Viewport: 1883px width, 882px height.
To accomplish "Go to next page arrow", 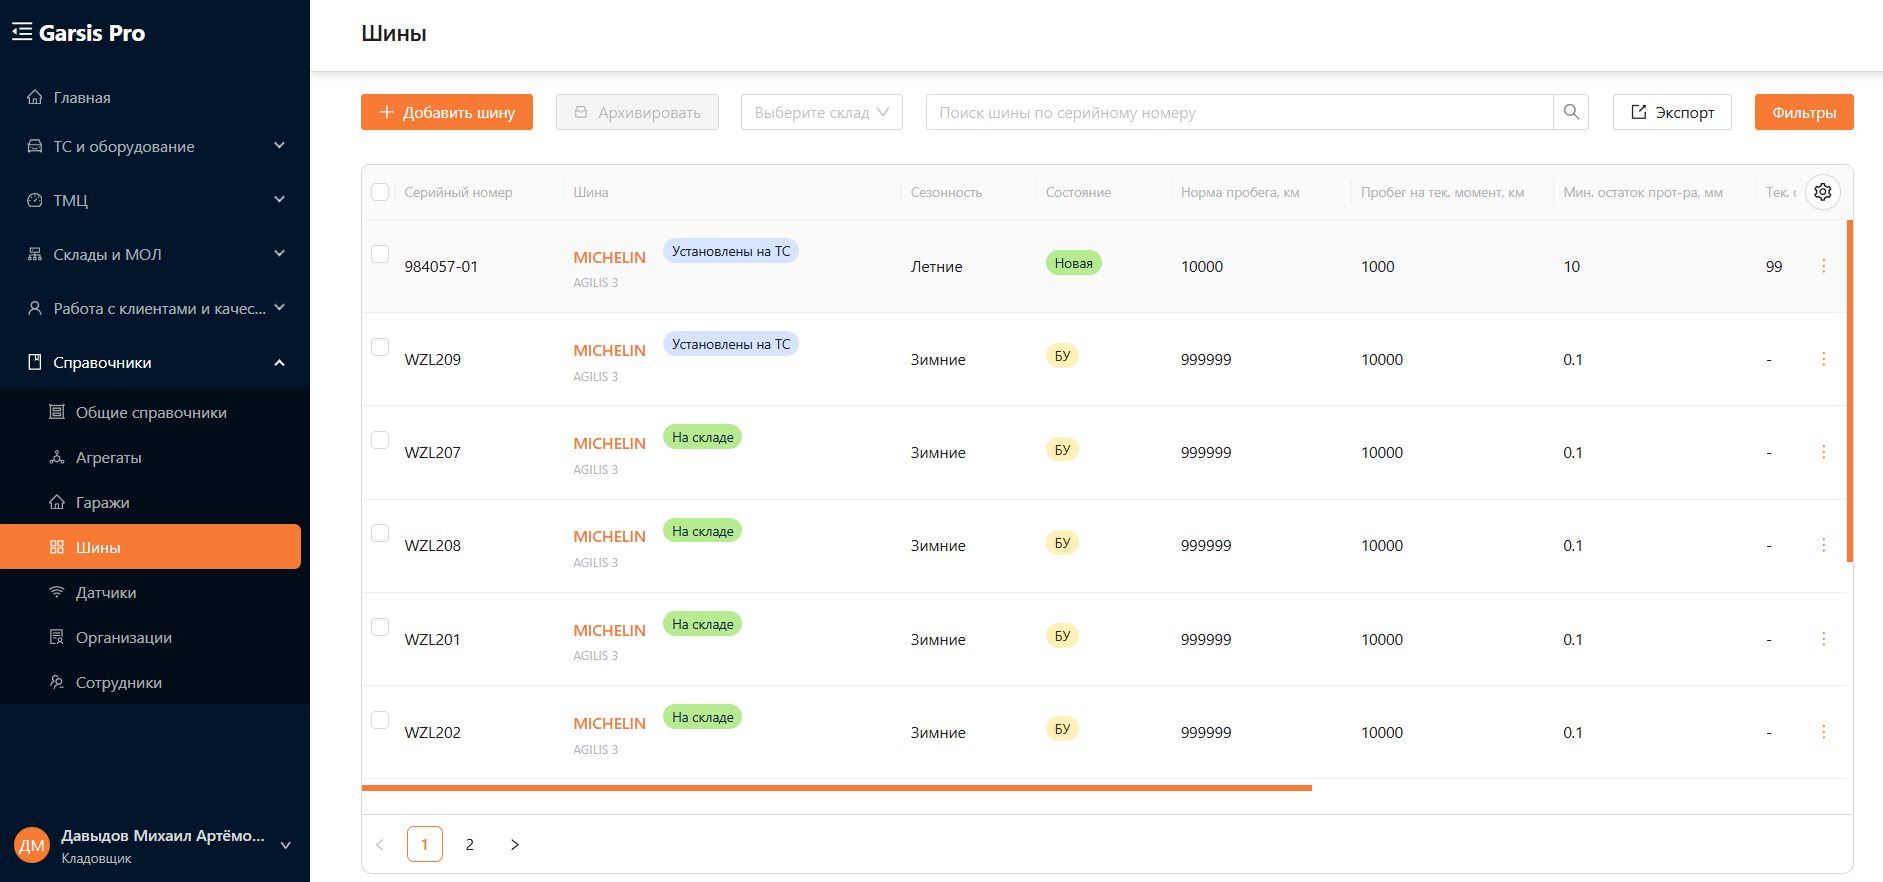I will coord(515,844).
